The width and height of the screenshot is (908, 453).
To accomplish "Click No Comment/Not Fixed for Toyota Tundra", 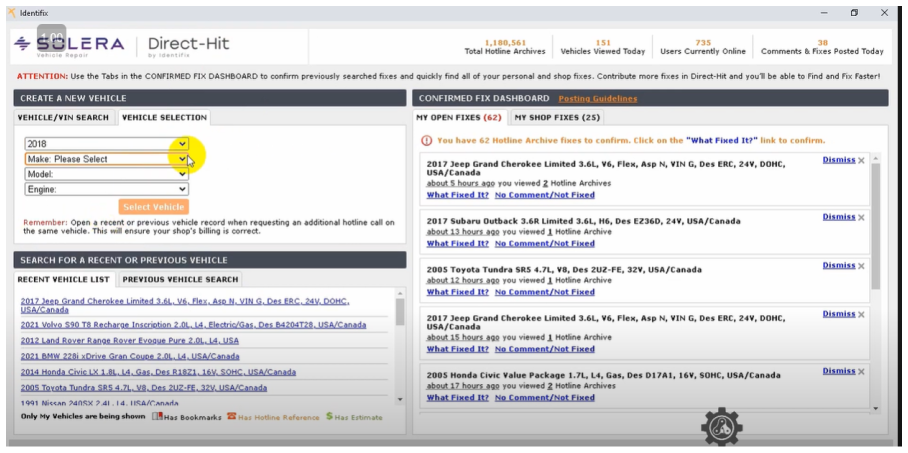I will click(x=544, y=292).
